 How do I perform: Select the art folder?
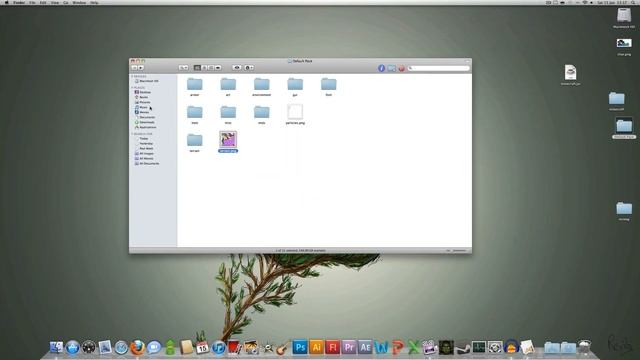[228, 84]
